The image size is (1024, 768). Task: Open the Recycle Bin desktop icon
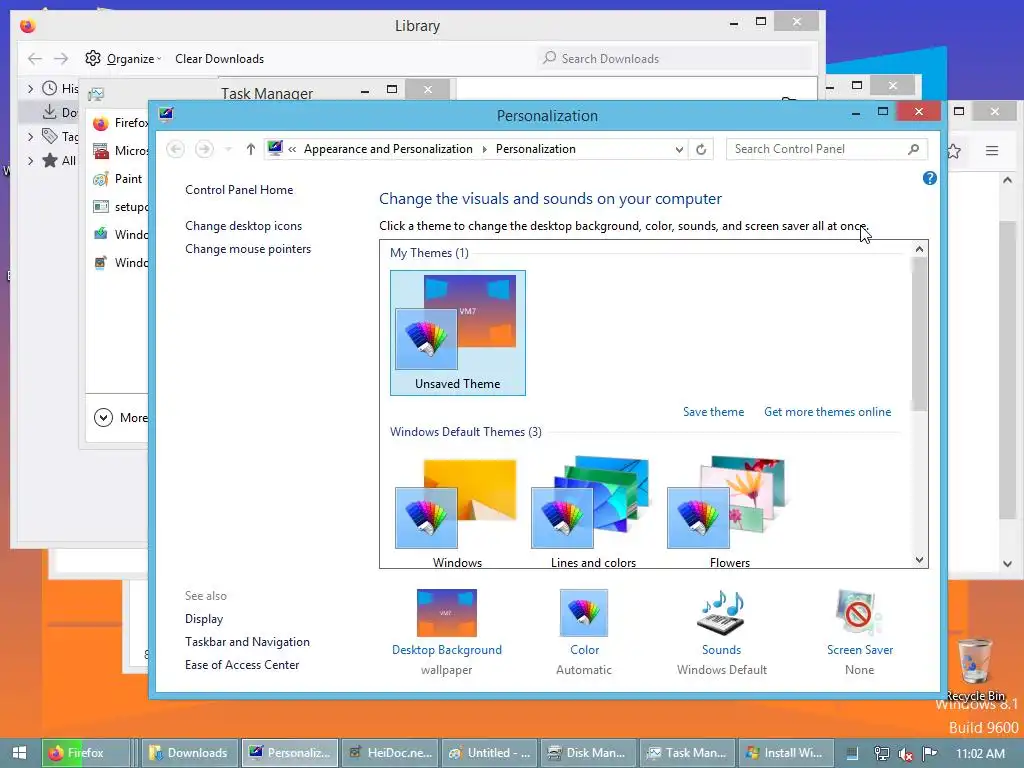[x=975, y=669]
